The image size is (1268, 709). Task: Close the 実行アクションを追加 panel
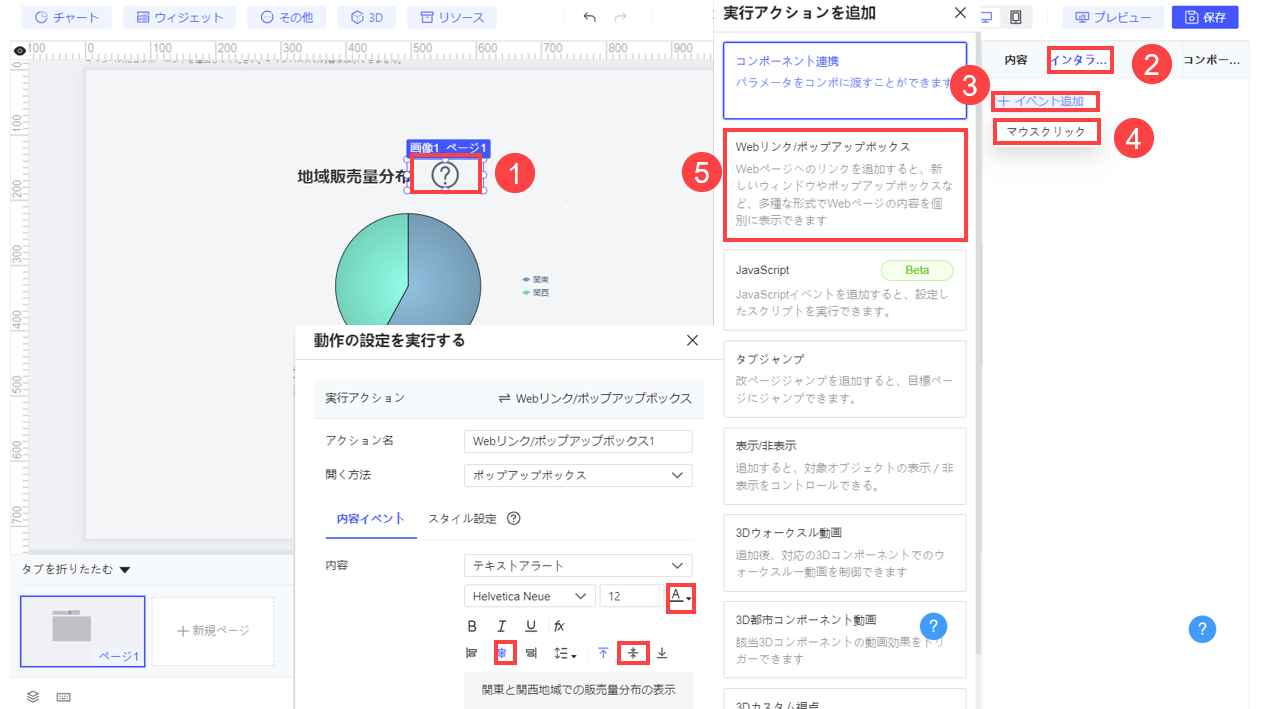tap(960, 13)
